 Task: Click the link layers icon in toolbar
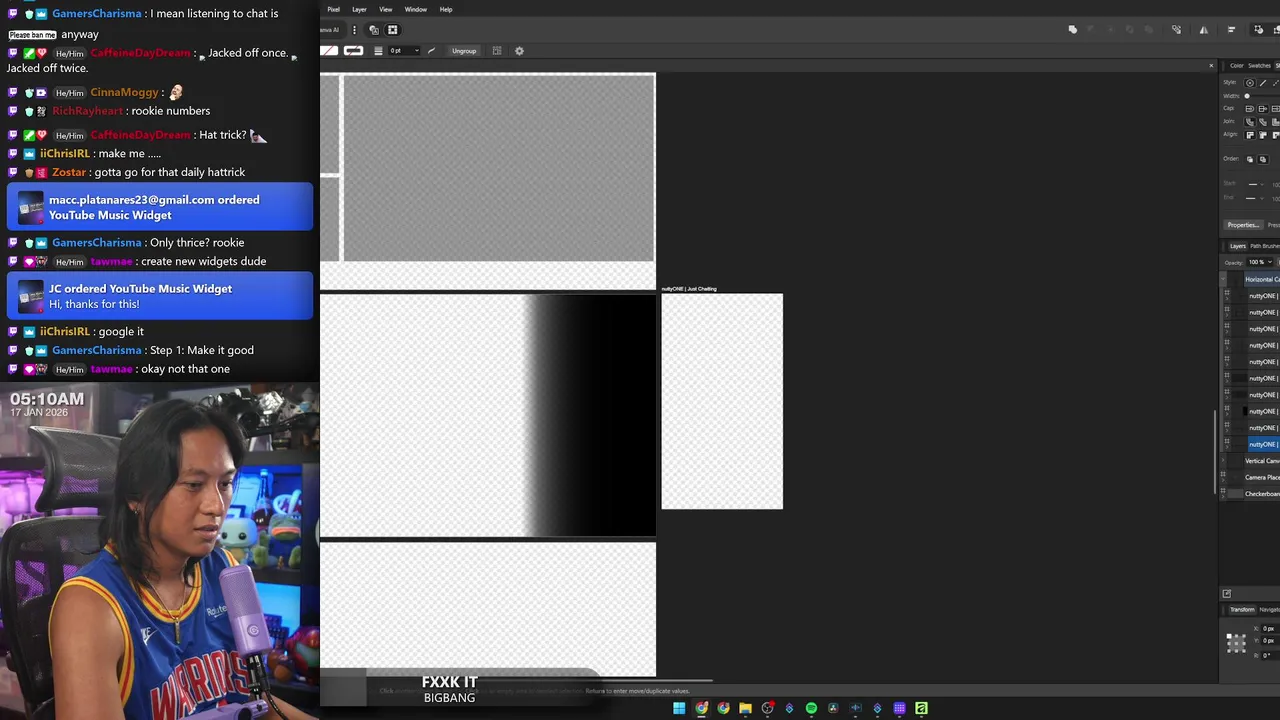[x=1176, y=30]
